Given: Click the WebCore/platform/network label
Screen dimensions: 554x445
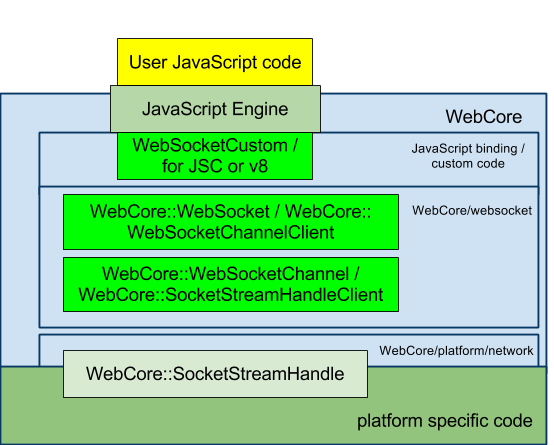Looking at the screenshot, I should point(456,351).
